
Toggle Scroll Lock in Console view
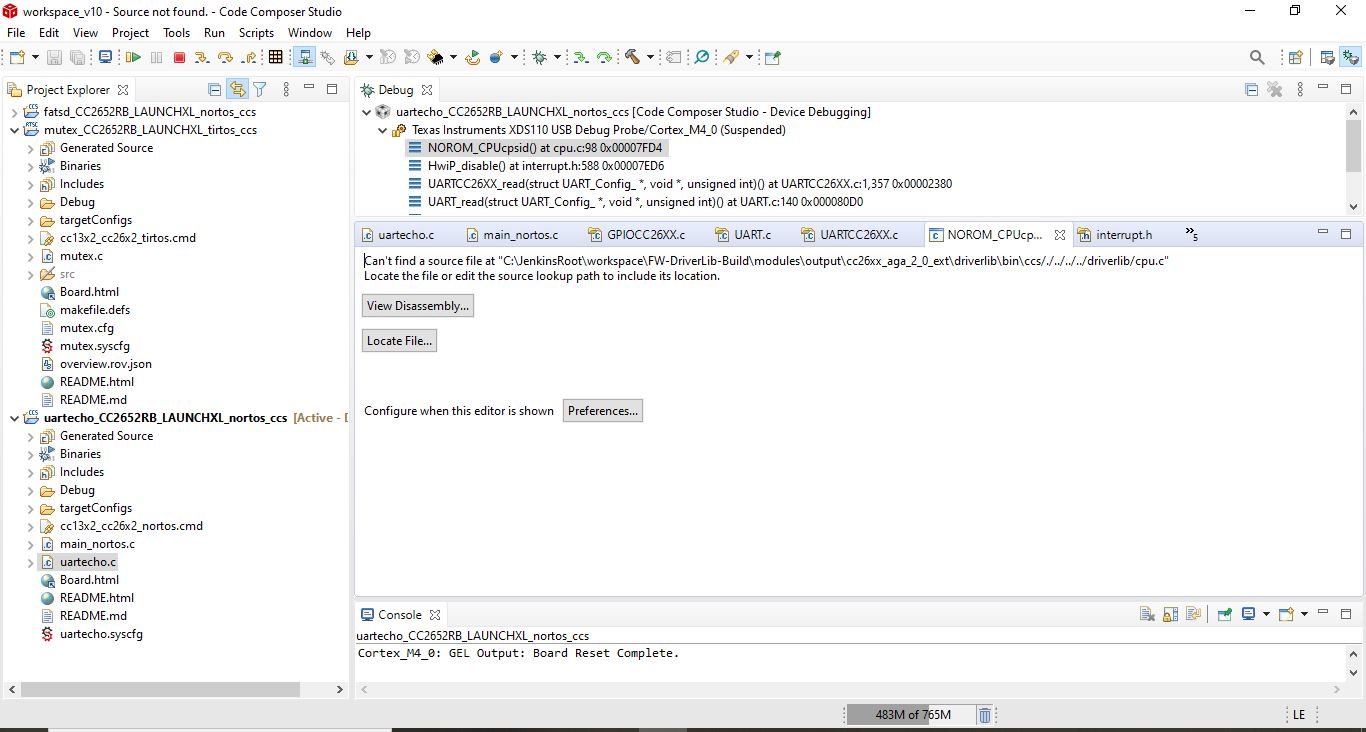click(x=1170, y=615)
